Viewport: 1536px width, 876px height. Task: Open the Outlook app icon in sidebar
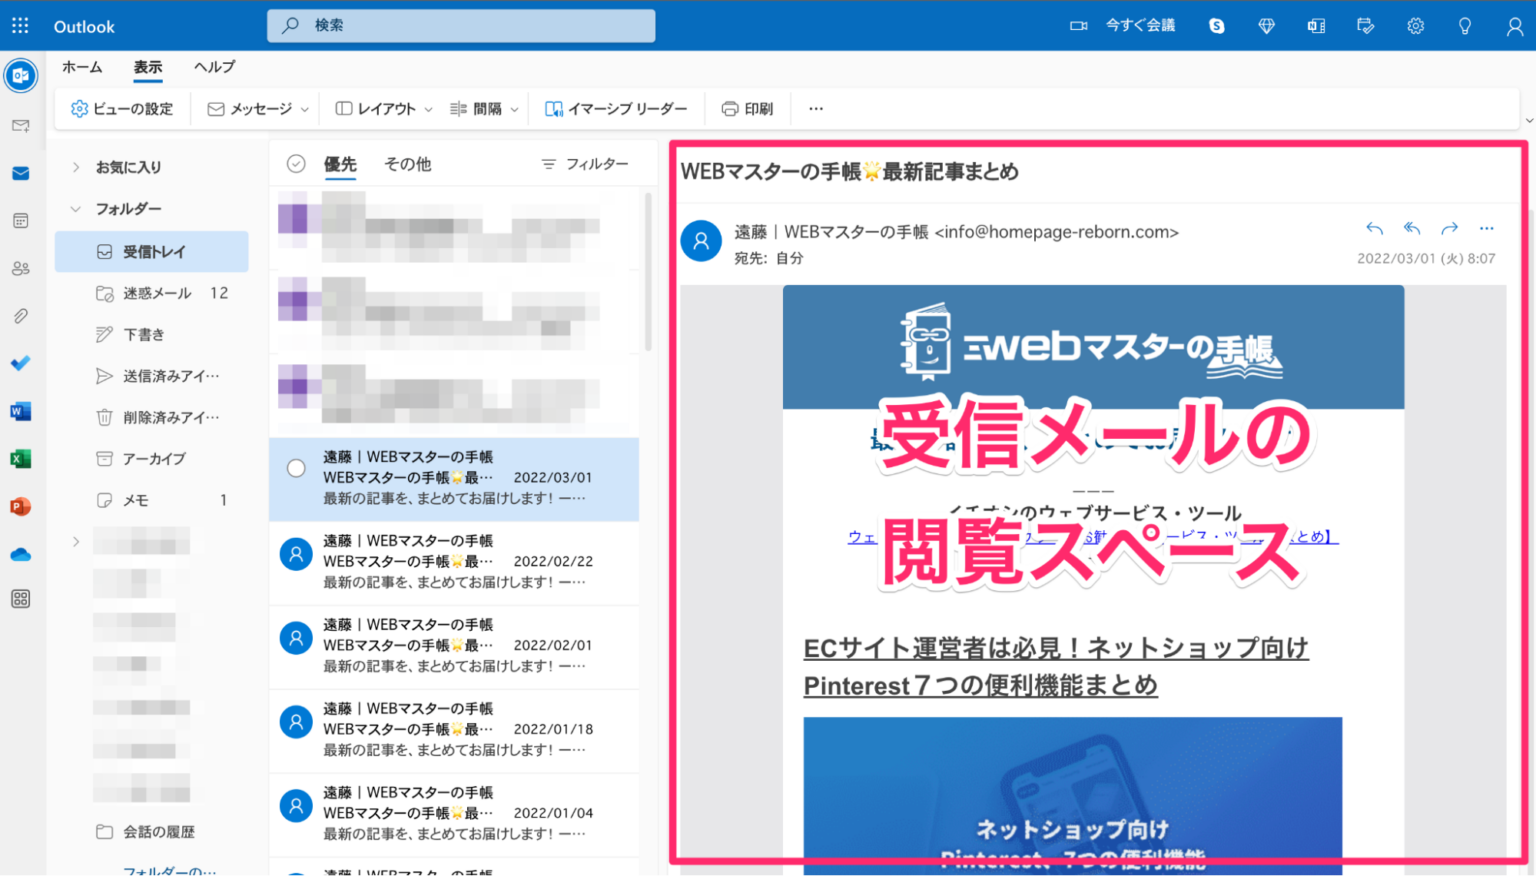[20, 76]
